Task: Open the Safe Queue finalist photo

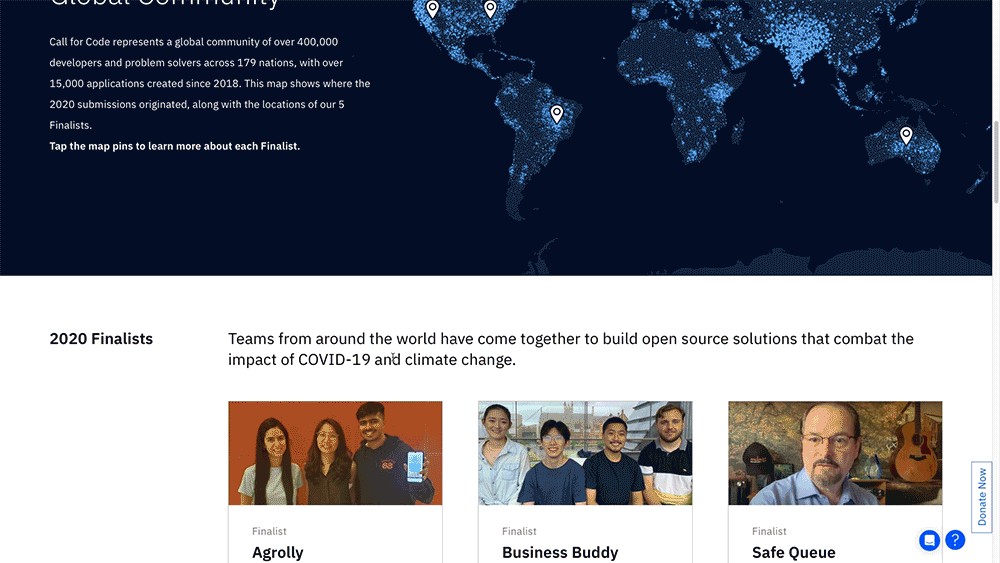Action: (835, 453)
